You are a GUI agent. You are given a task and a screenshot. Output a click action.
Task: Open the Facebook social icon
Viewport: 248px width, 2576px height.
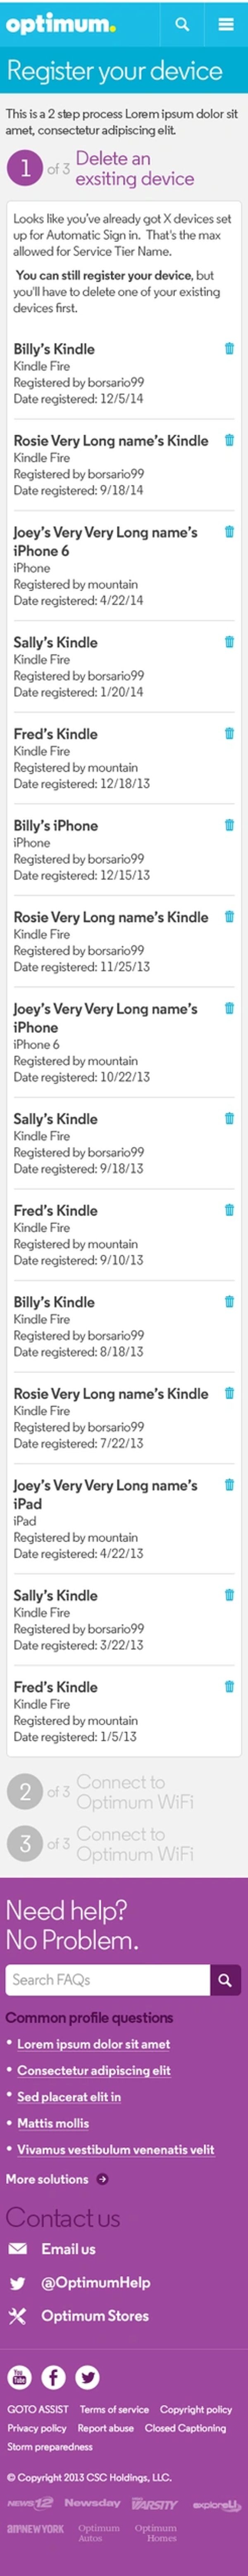53,2378
